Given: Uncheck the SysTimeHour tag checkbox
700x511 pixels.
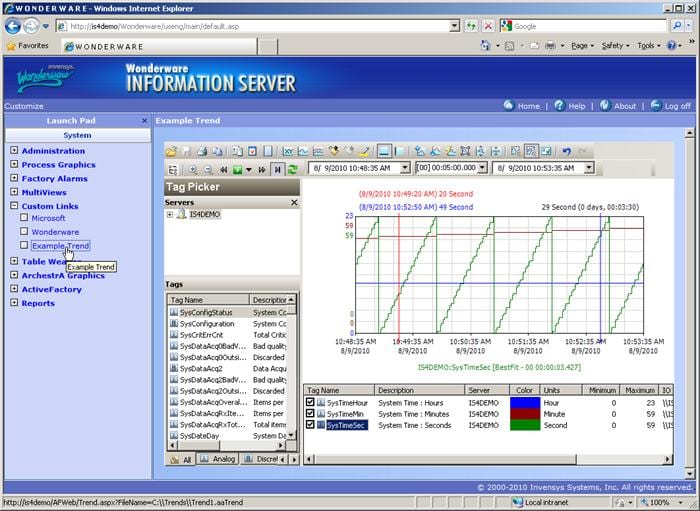Looking at the screenshot, I should pyautogui.click(x=310, y=402).
